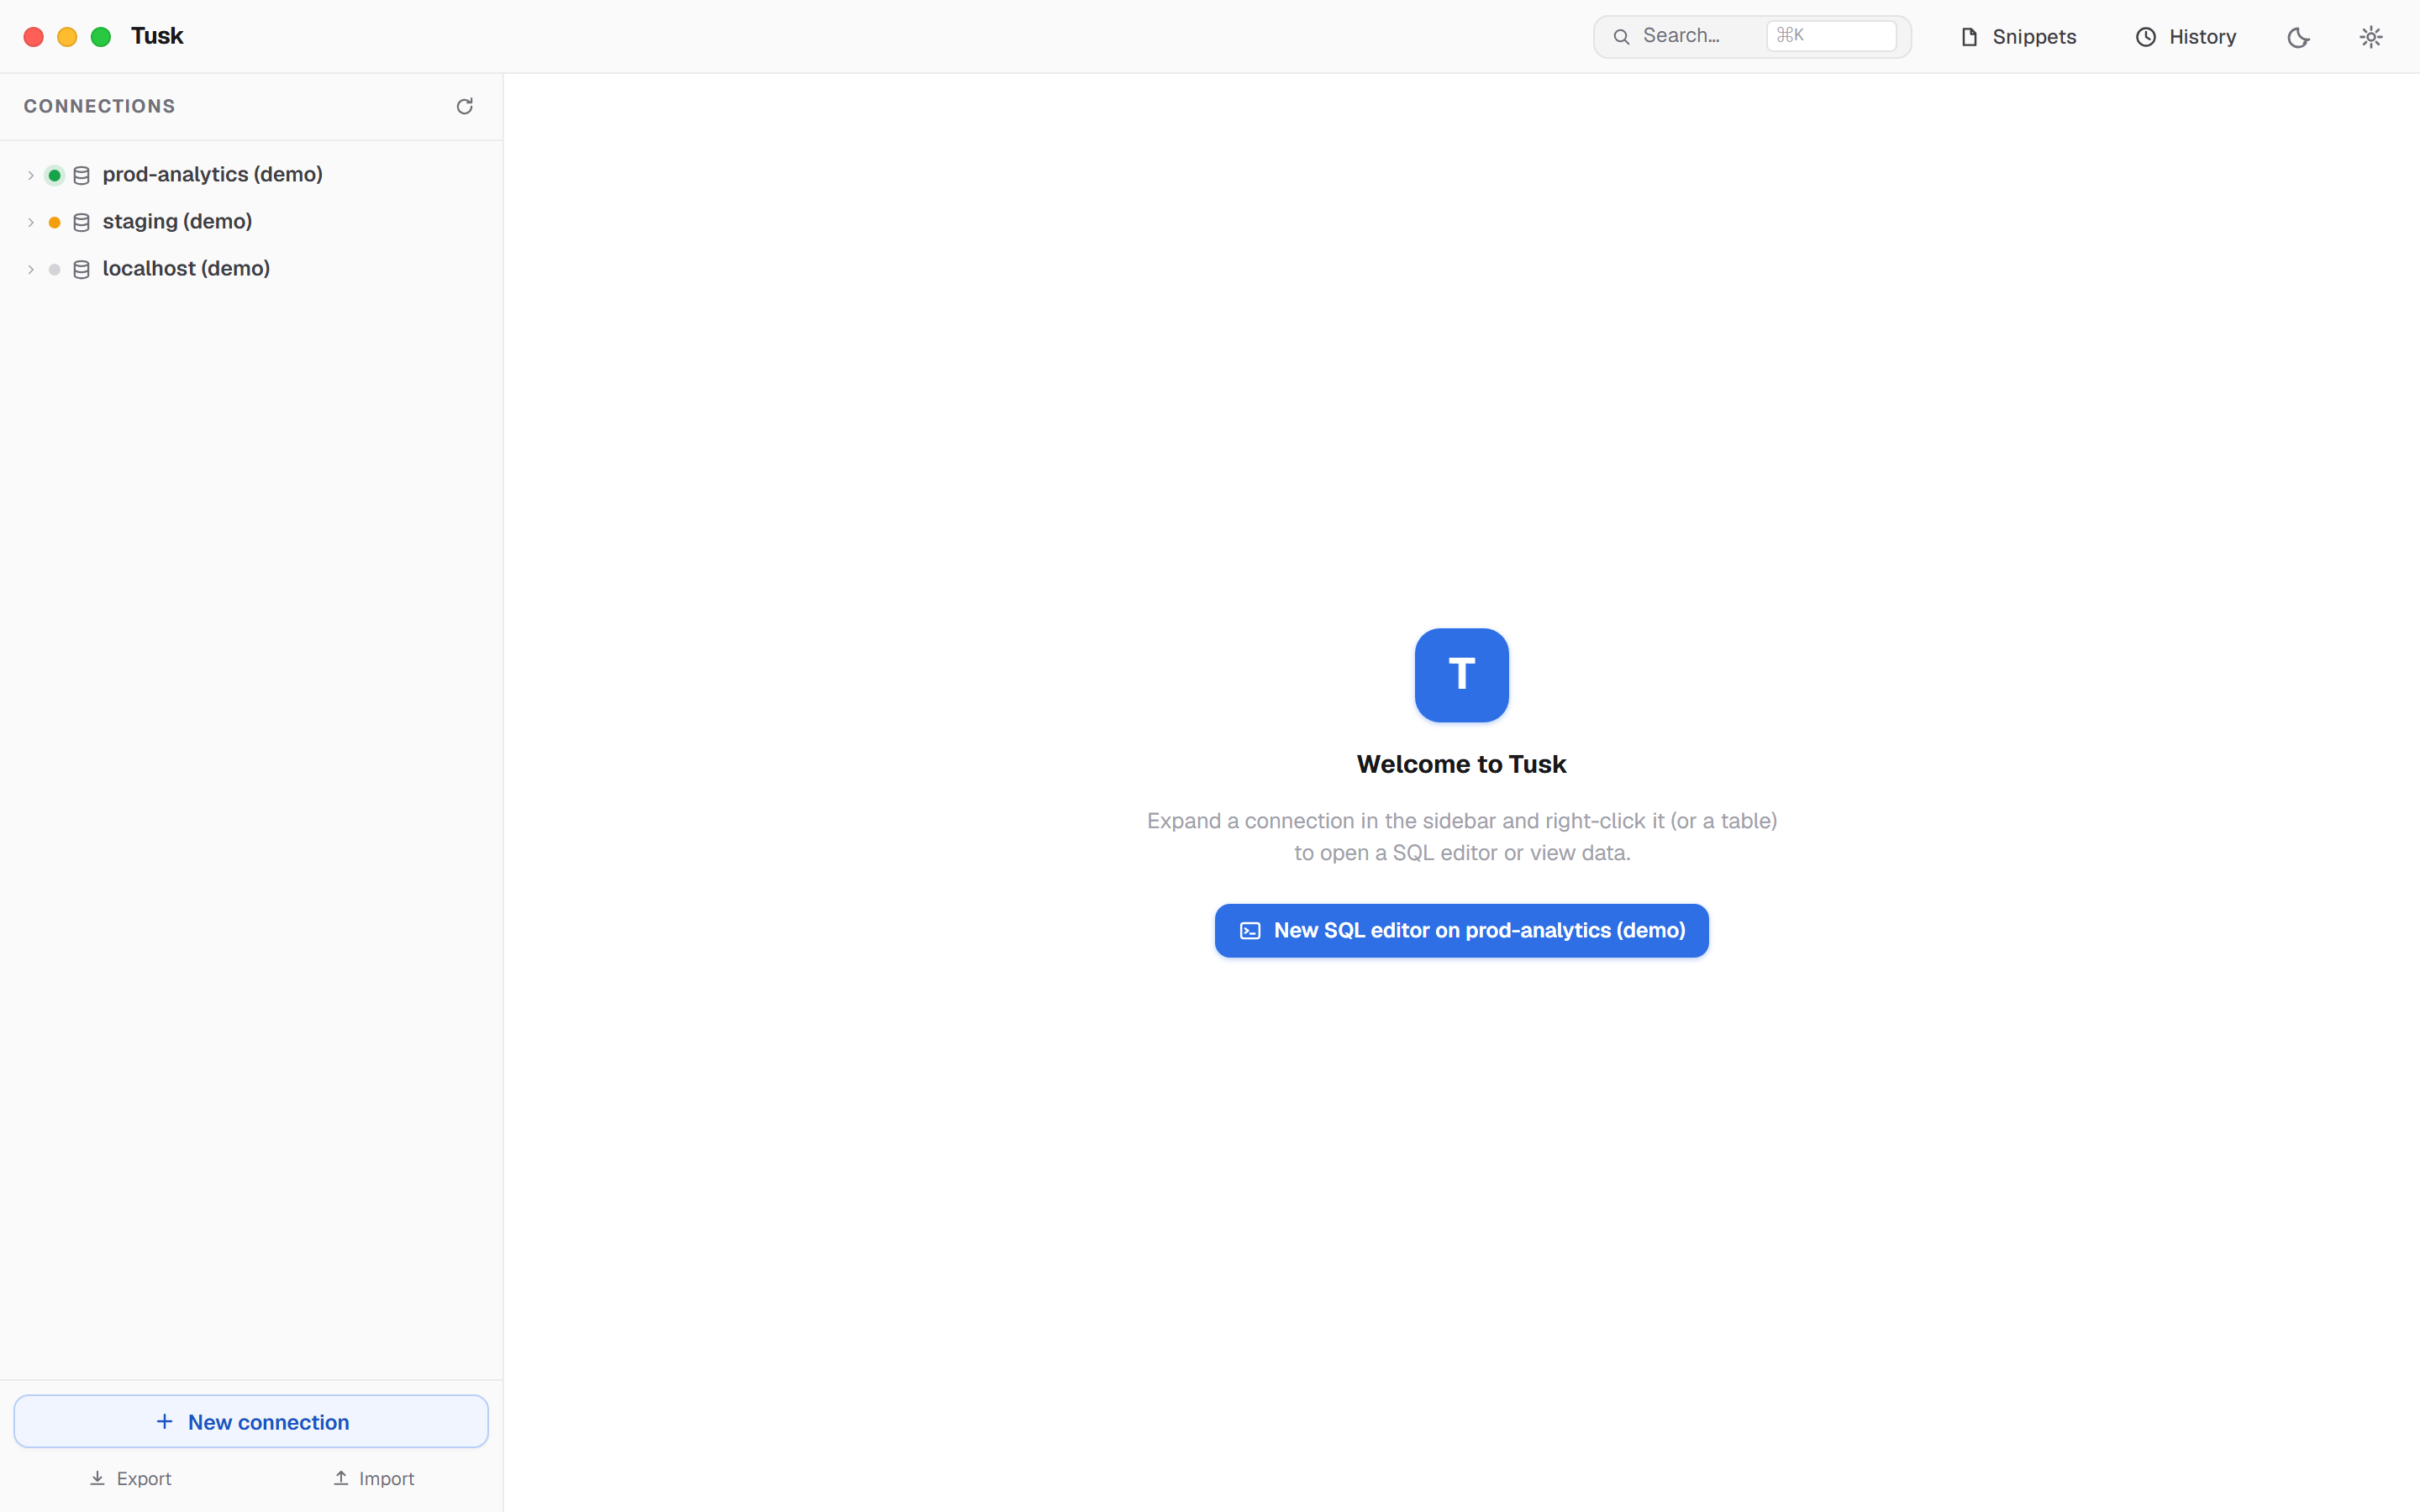
Task: Create a New connection
Action: (251, 1421)
